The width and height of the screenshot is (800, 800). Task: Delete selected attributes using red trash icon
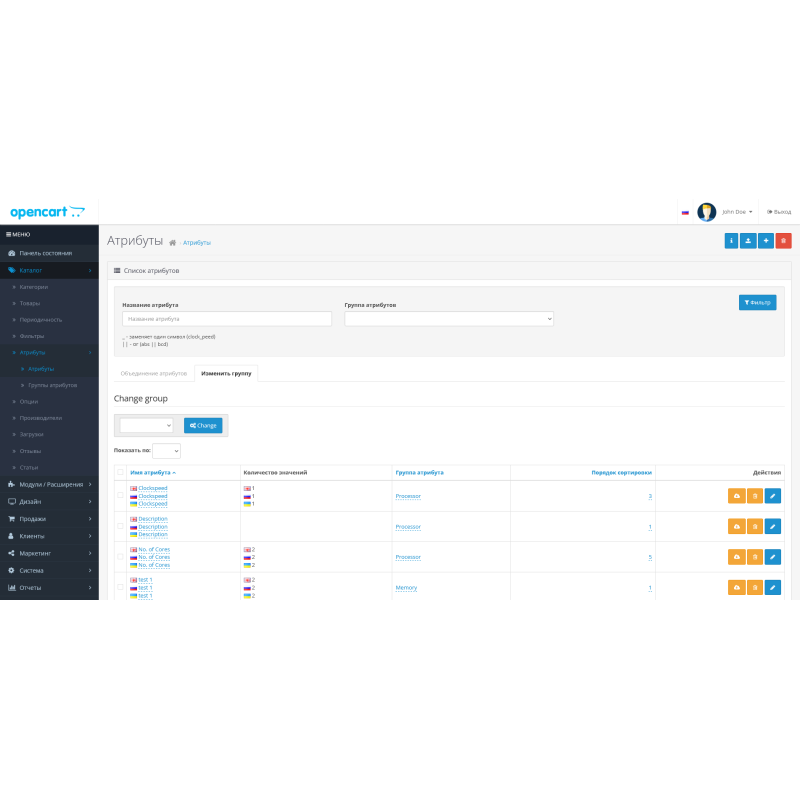(x=782, y=240)
